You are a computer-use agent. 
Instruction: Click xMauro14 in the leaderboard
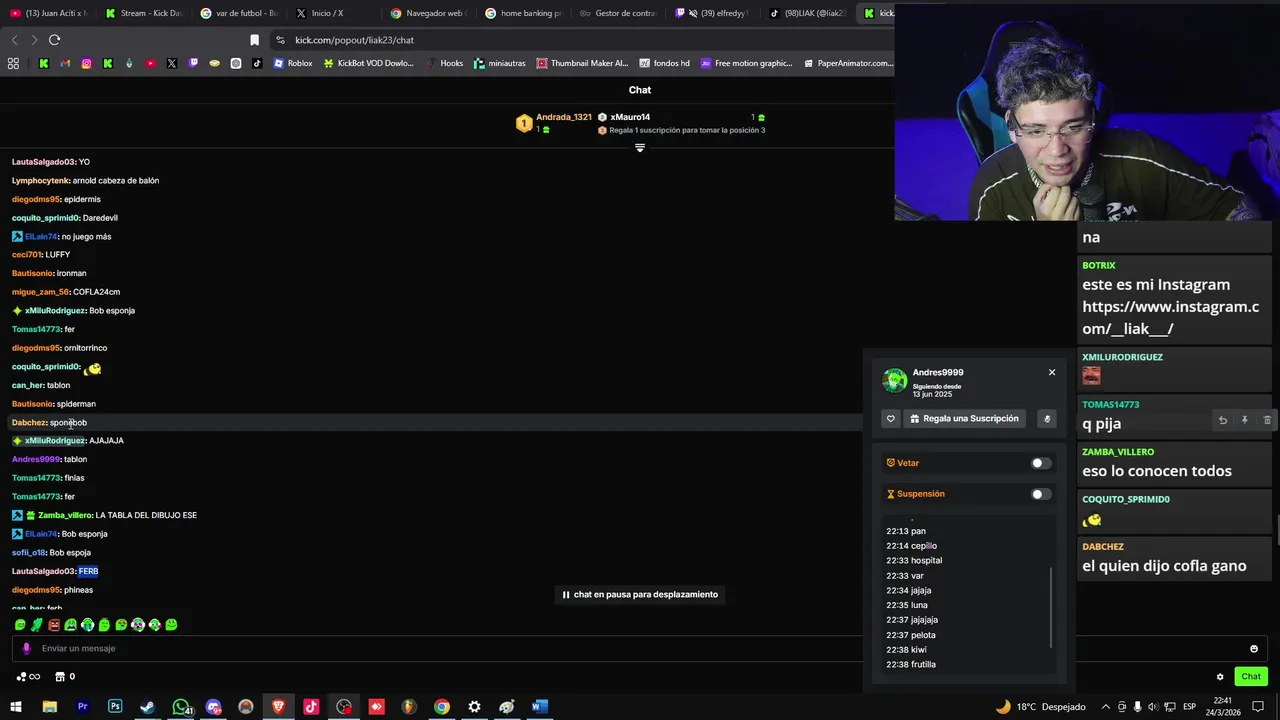coord(630,117)
